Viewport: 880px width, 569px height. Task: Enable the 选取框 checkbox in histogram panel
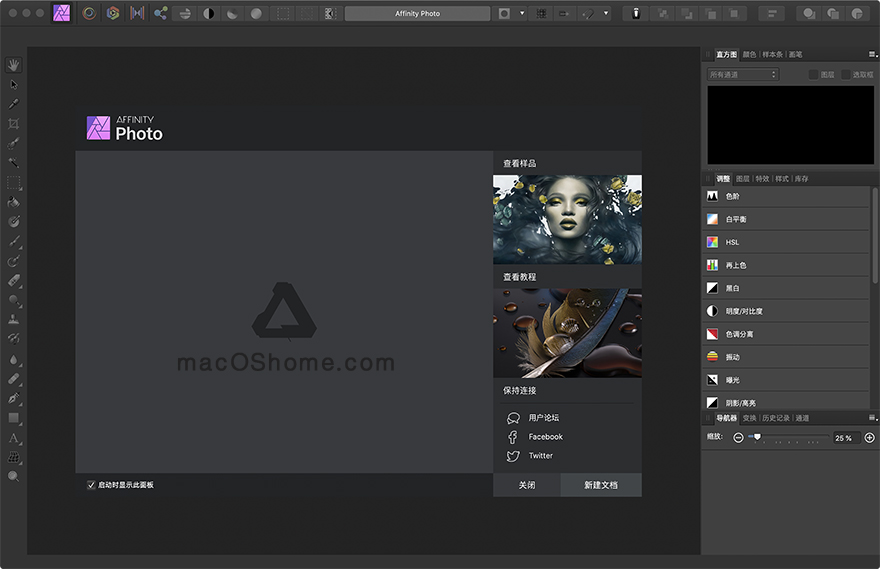(846, 75)
